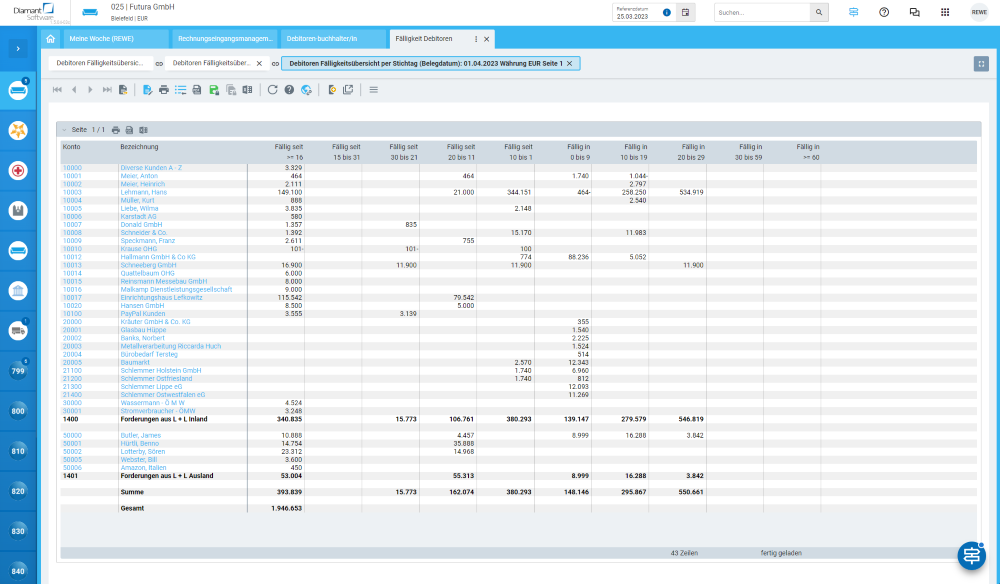This screenshot has height=584, width=1000.
Task: Open sidebar module 830
Action: (18, 531)
